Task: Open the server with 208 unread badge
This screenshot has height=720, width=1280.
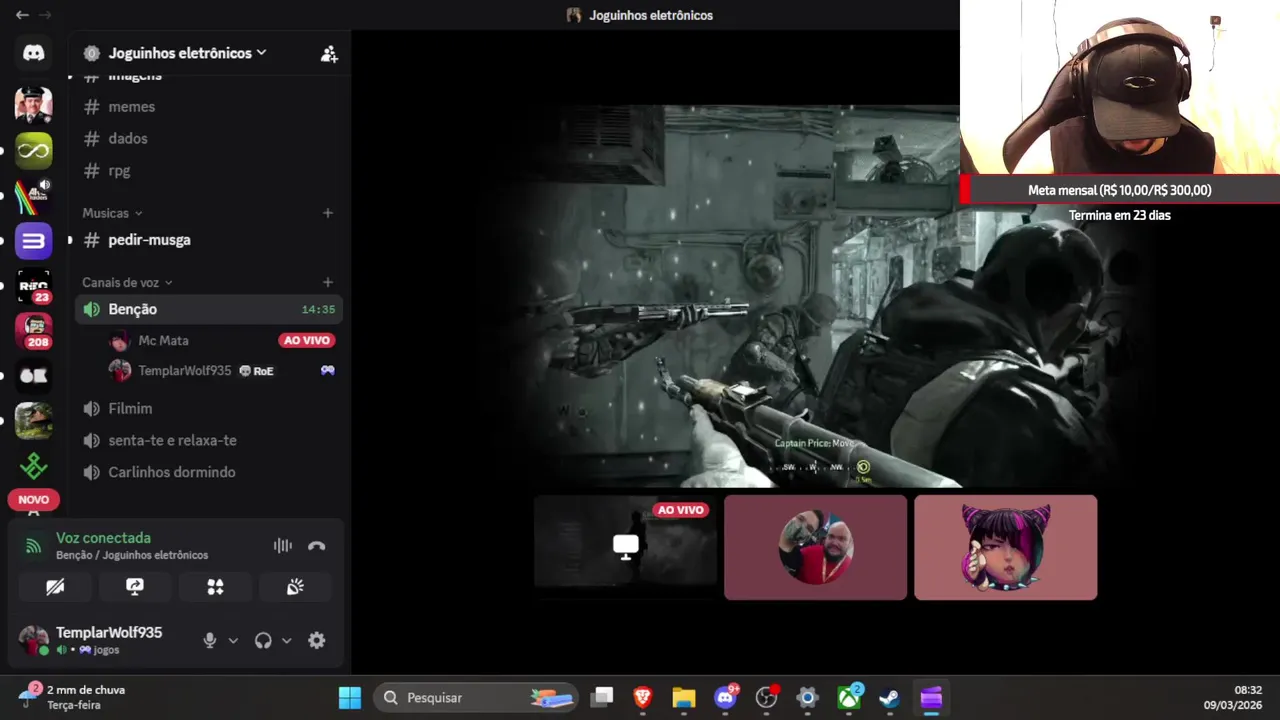Action: (33, 332)
